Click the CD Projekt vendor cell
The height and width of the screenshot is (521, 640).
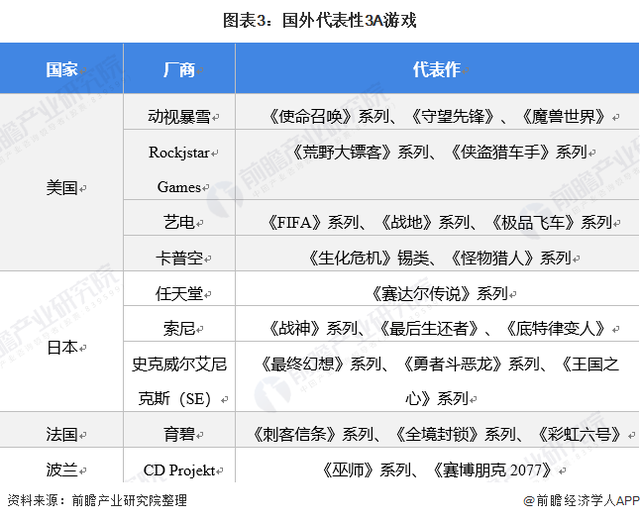[x=178, y=469]
